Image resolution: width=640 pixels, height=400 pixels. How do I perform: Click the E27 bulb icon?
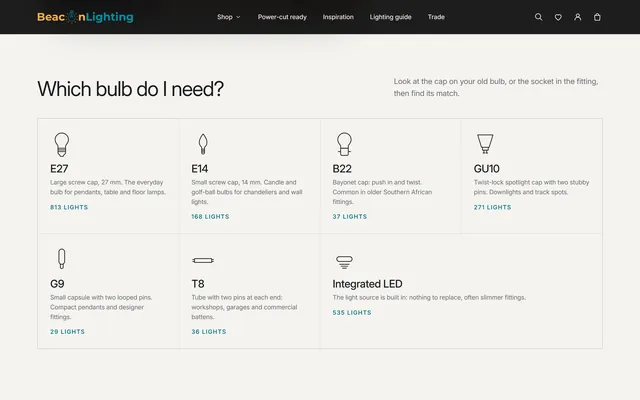[62, 144]
